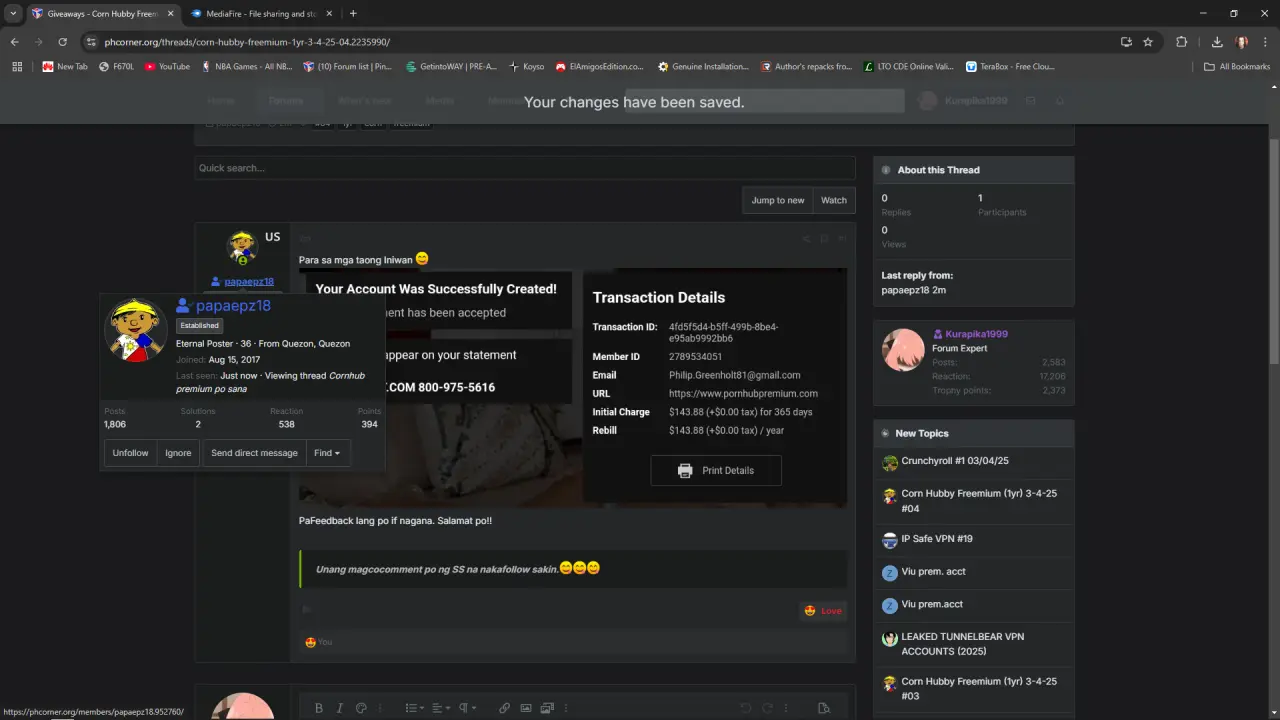Image resolution: width=1280 pixels, height=720 pixels.
Task: Open the F670L bookmark
Action: point(116,67)
